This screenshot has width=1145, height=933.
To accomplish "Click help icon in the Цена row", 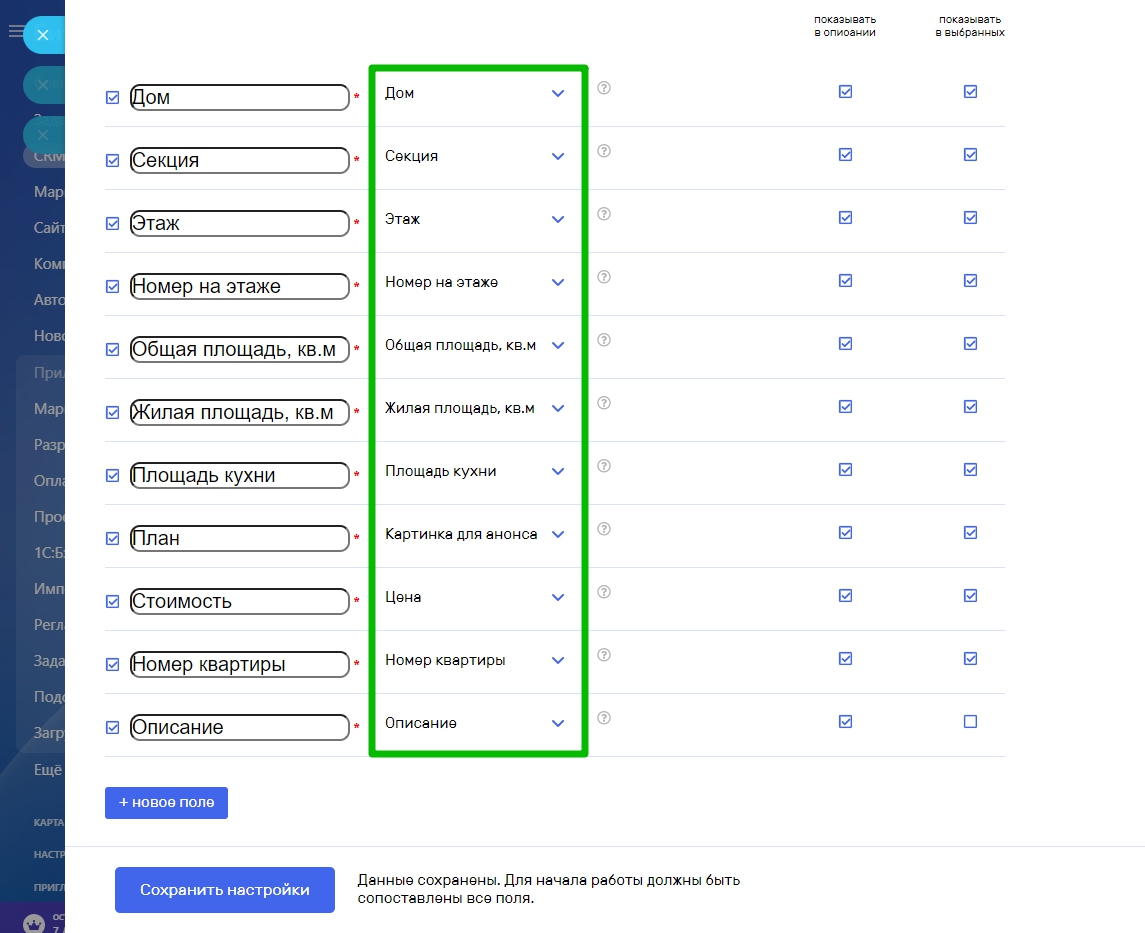I will (604, 592).
